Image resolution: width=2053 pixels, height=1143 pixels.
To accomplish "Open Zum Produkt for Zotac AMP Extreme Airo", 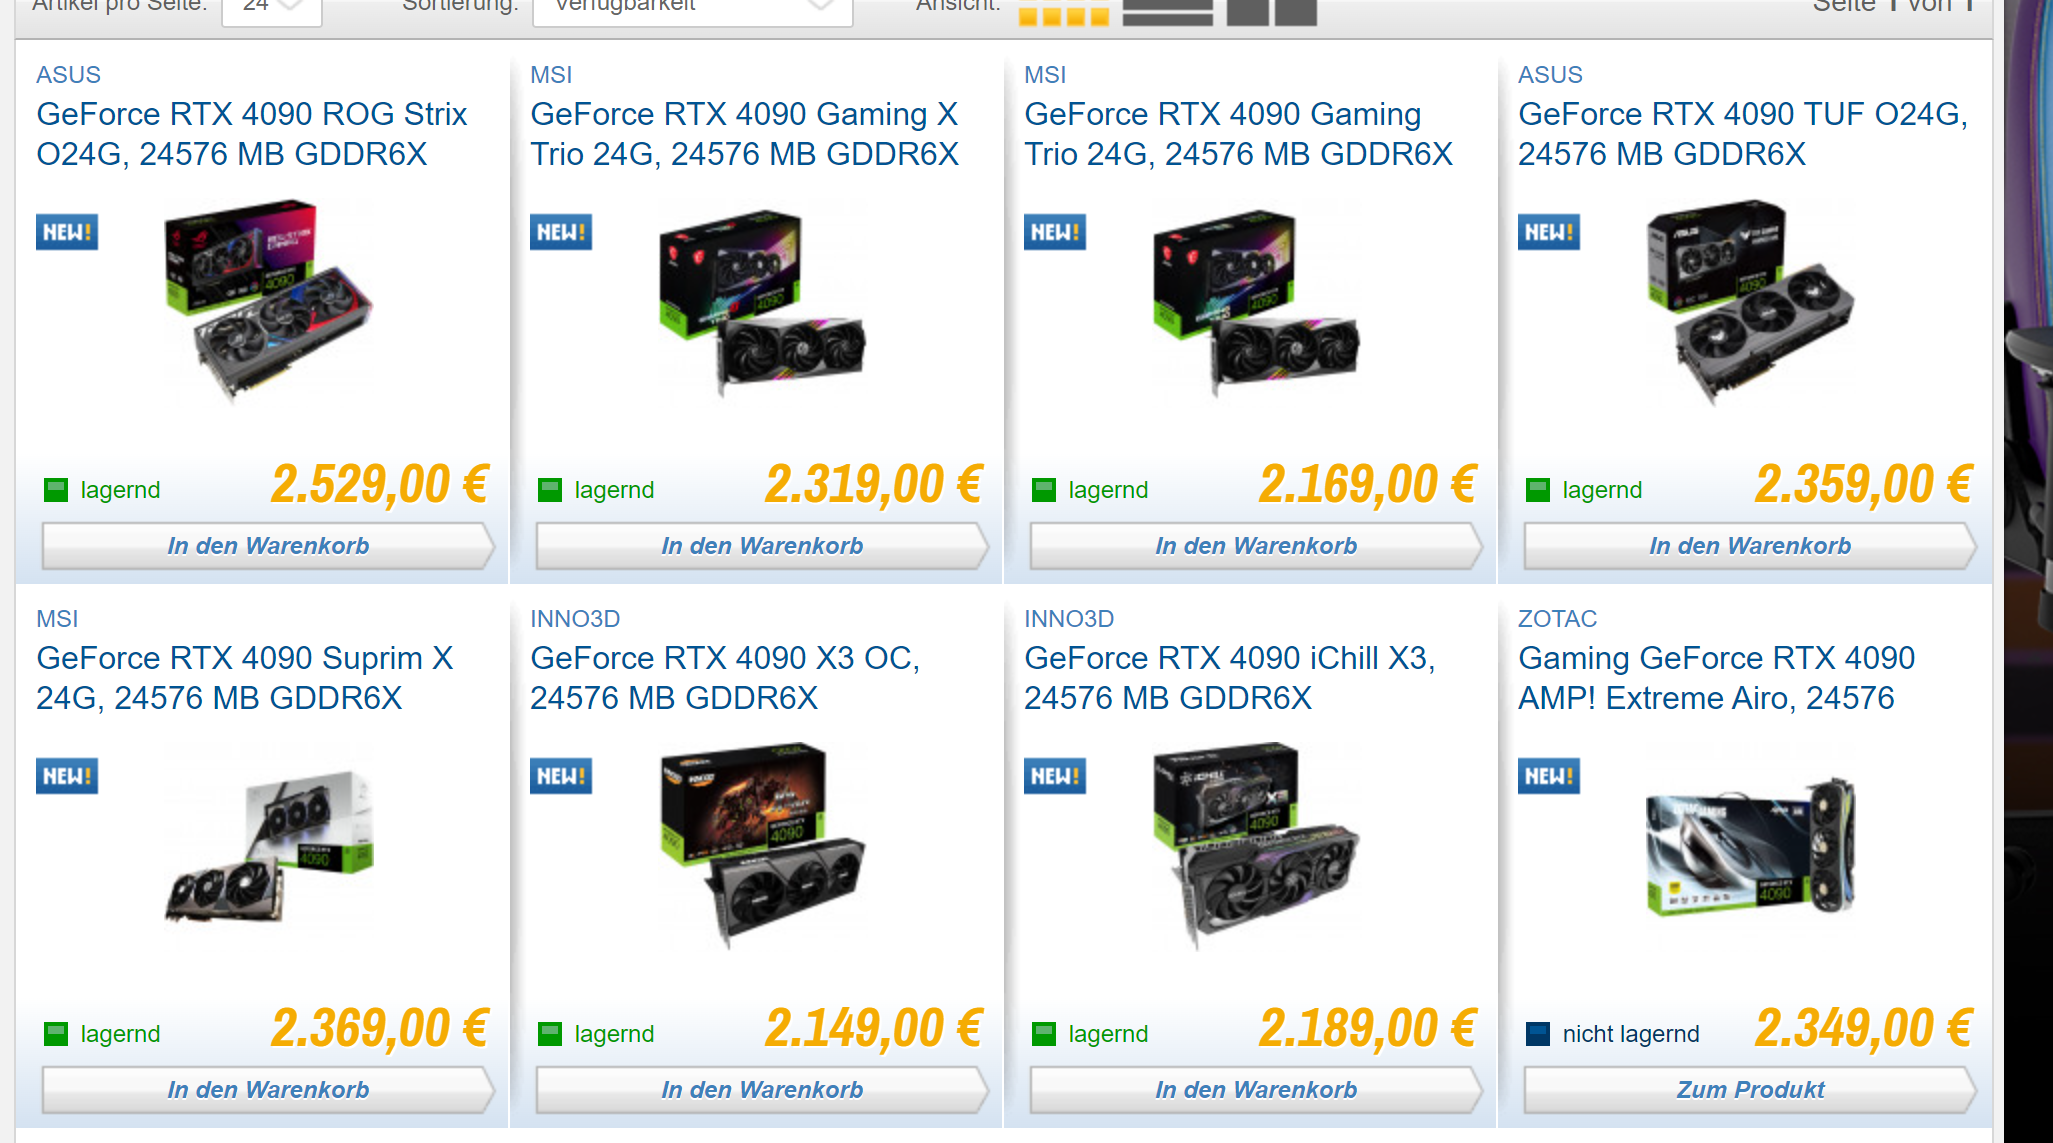I will point(1750,1090).
